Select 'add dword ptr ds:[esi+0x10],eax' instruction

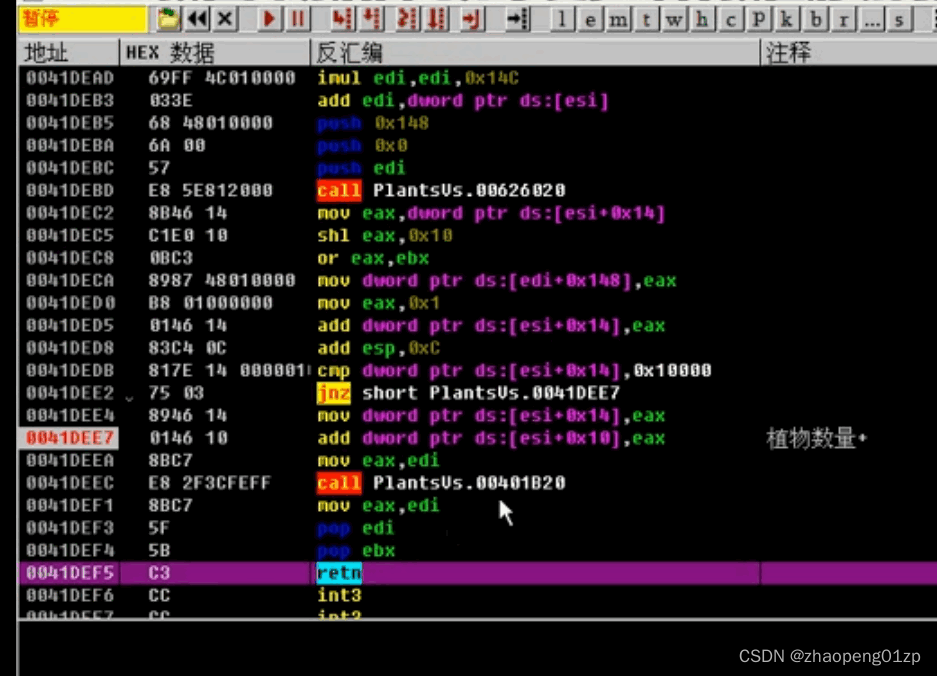coord(491,438)
